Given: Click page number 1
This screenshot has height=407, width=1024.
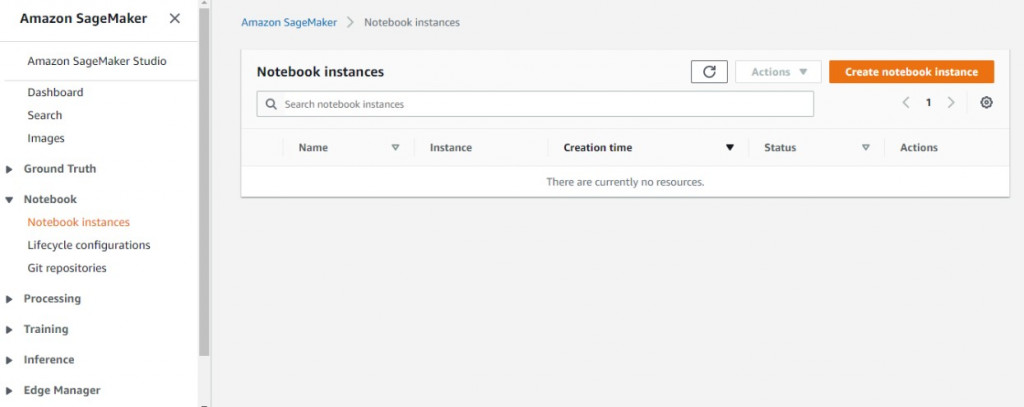Looking at the screenshot, I should point(928,103).
